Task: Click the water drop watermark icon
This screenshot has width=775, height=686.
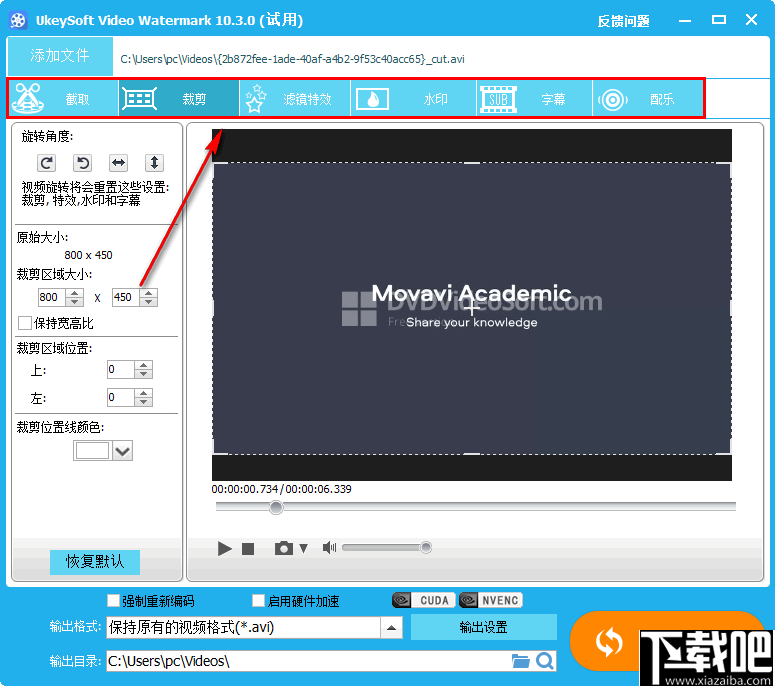Action: click(x=372, y=99)
